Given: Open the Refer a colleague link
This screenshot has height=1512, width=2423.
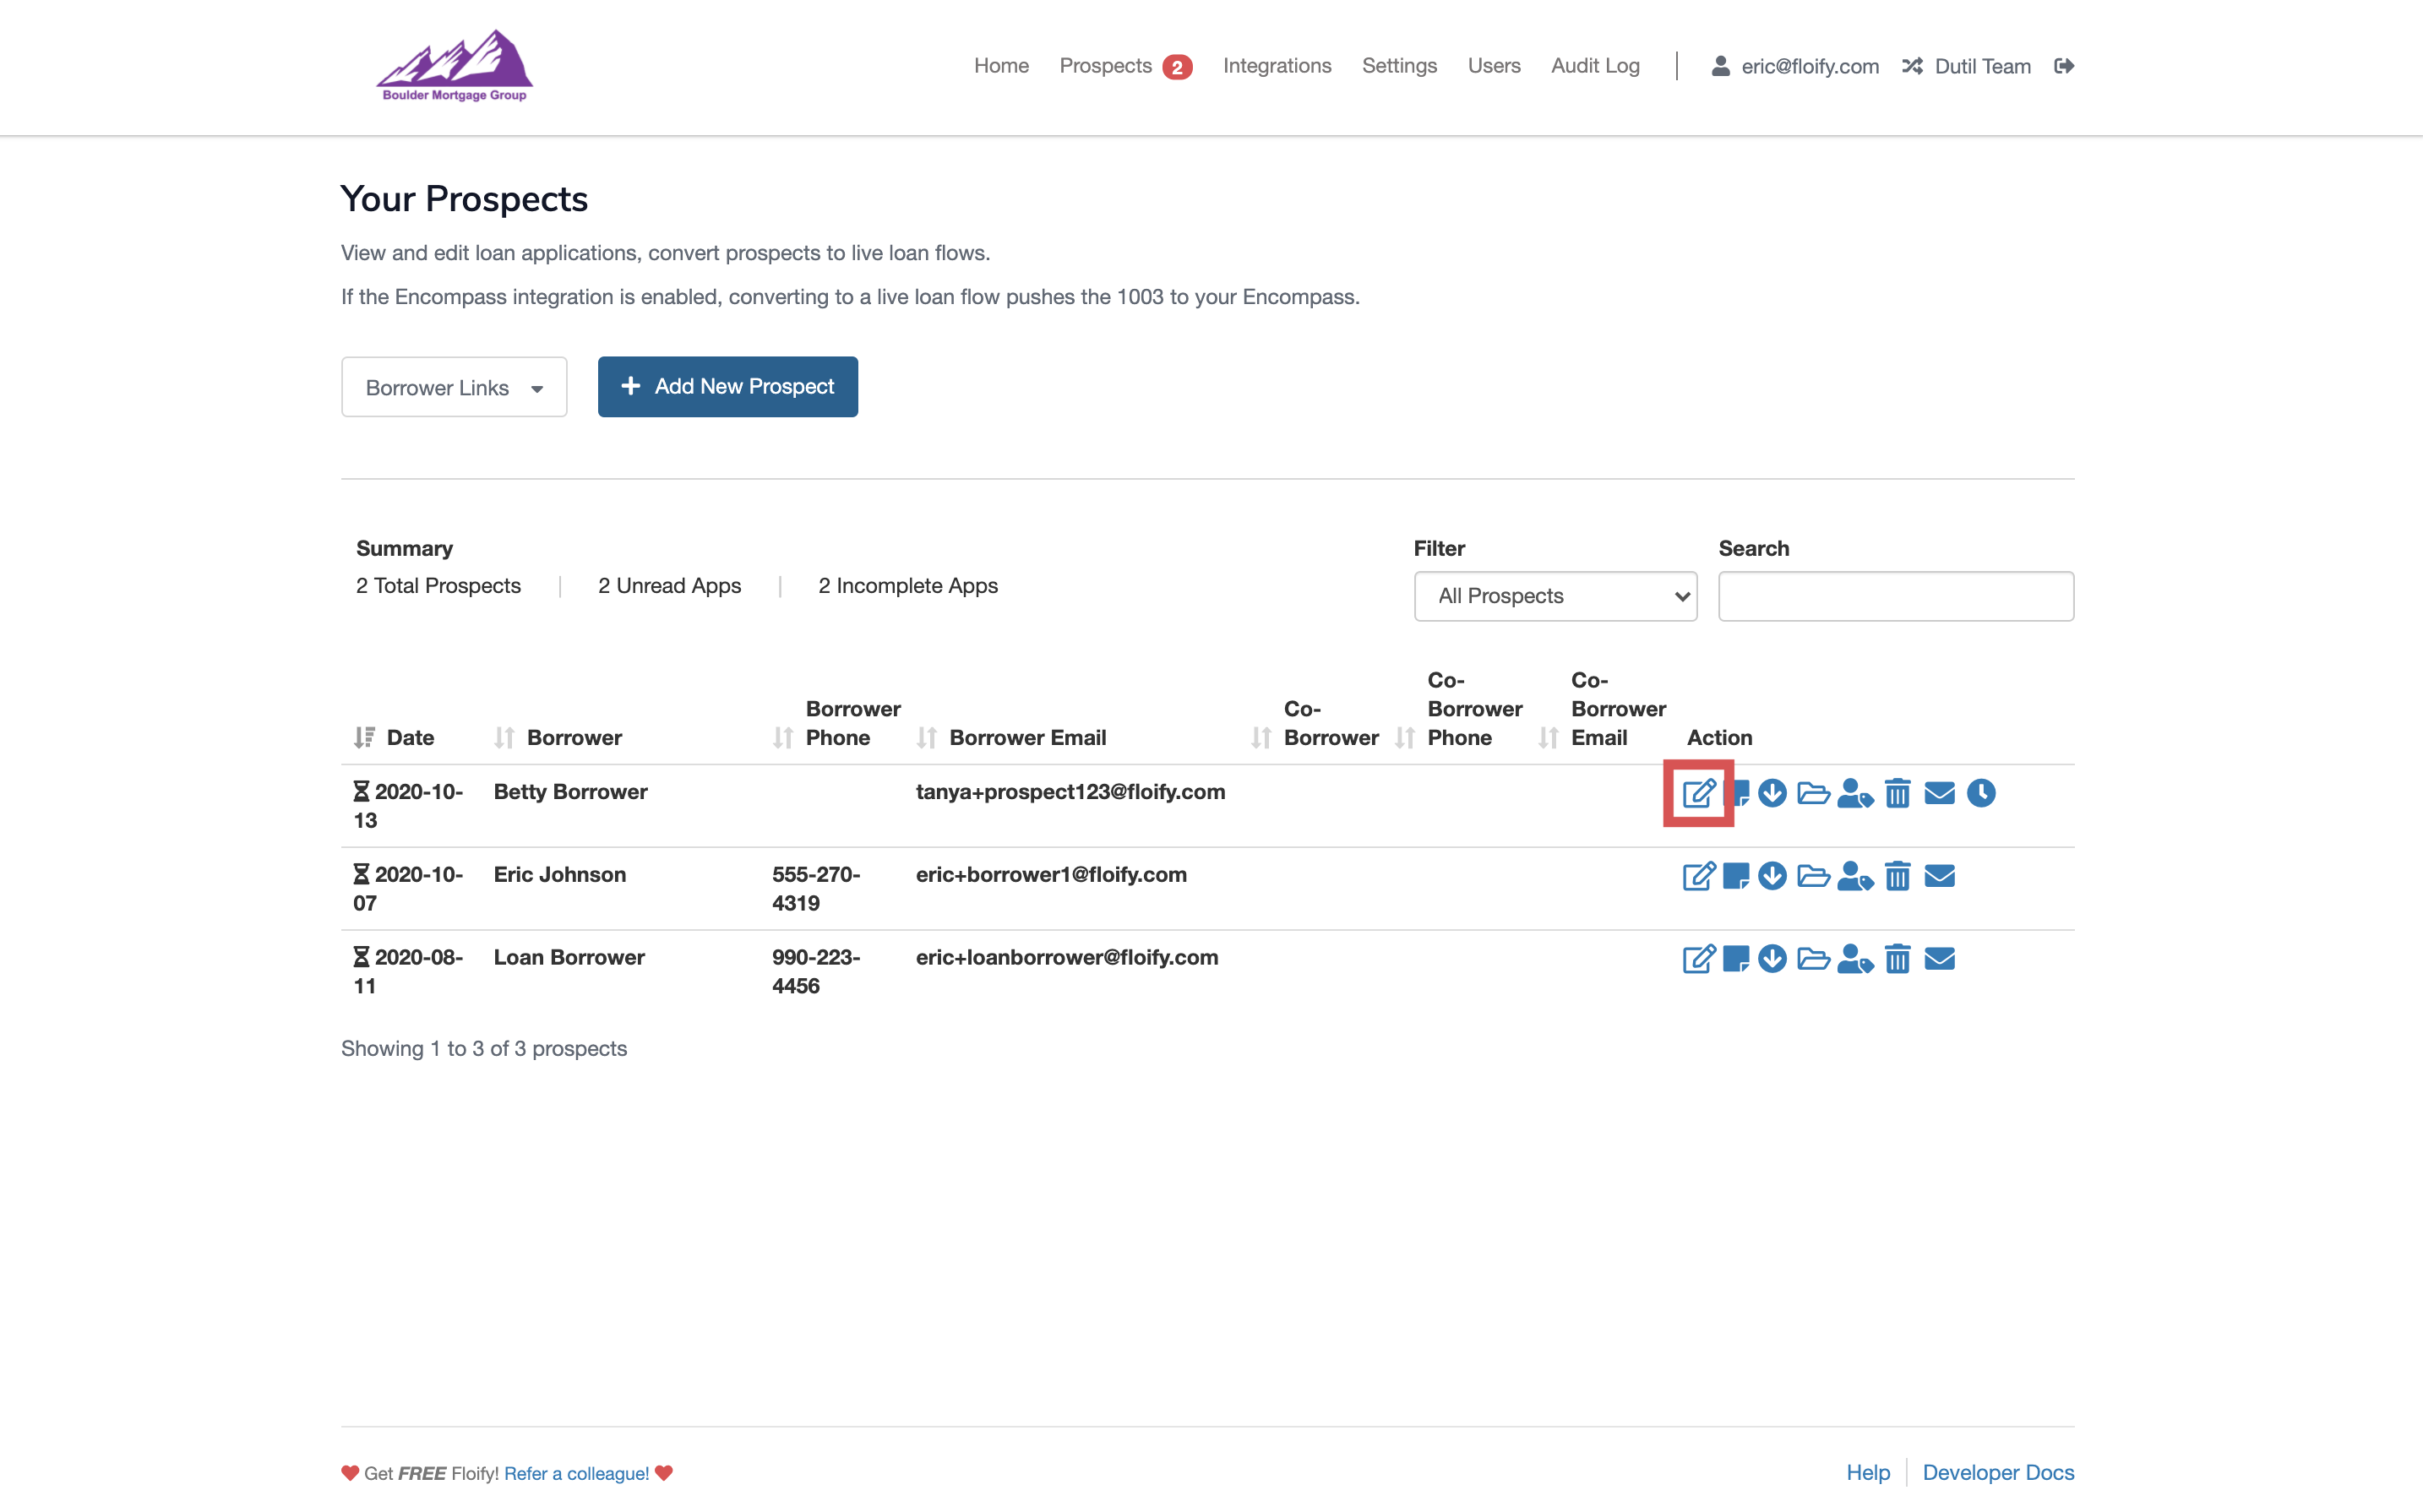Looking at the screenshot, I should 576,1473.
